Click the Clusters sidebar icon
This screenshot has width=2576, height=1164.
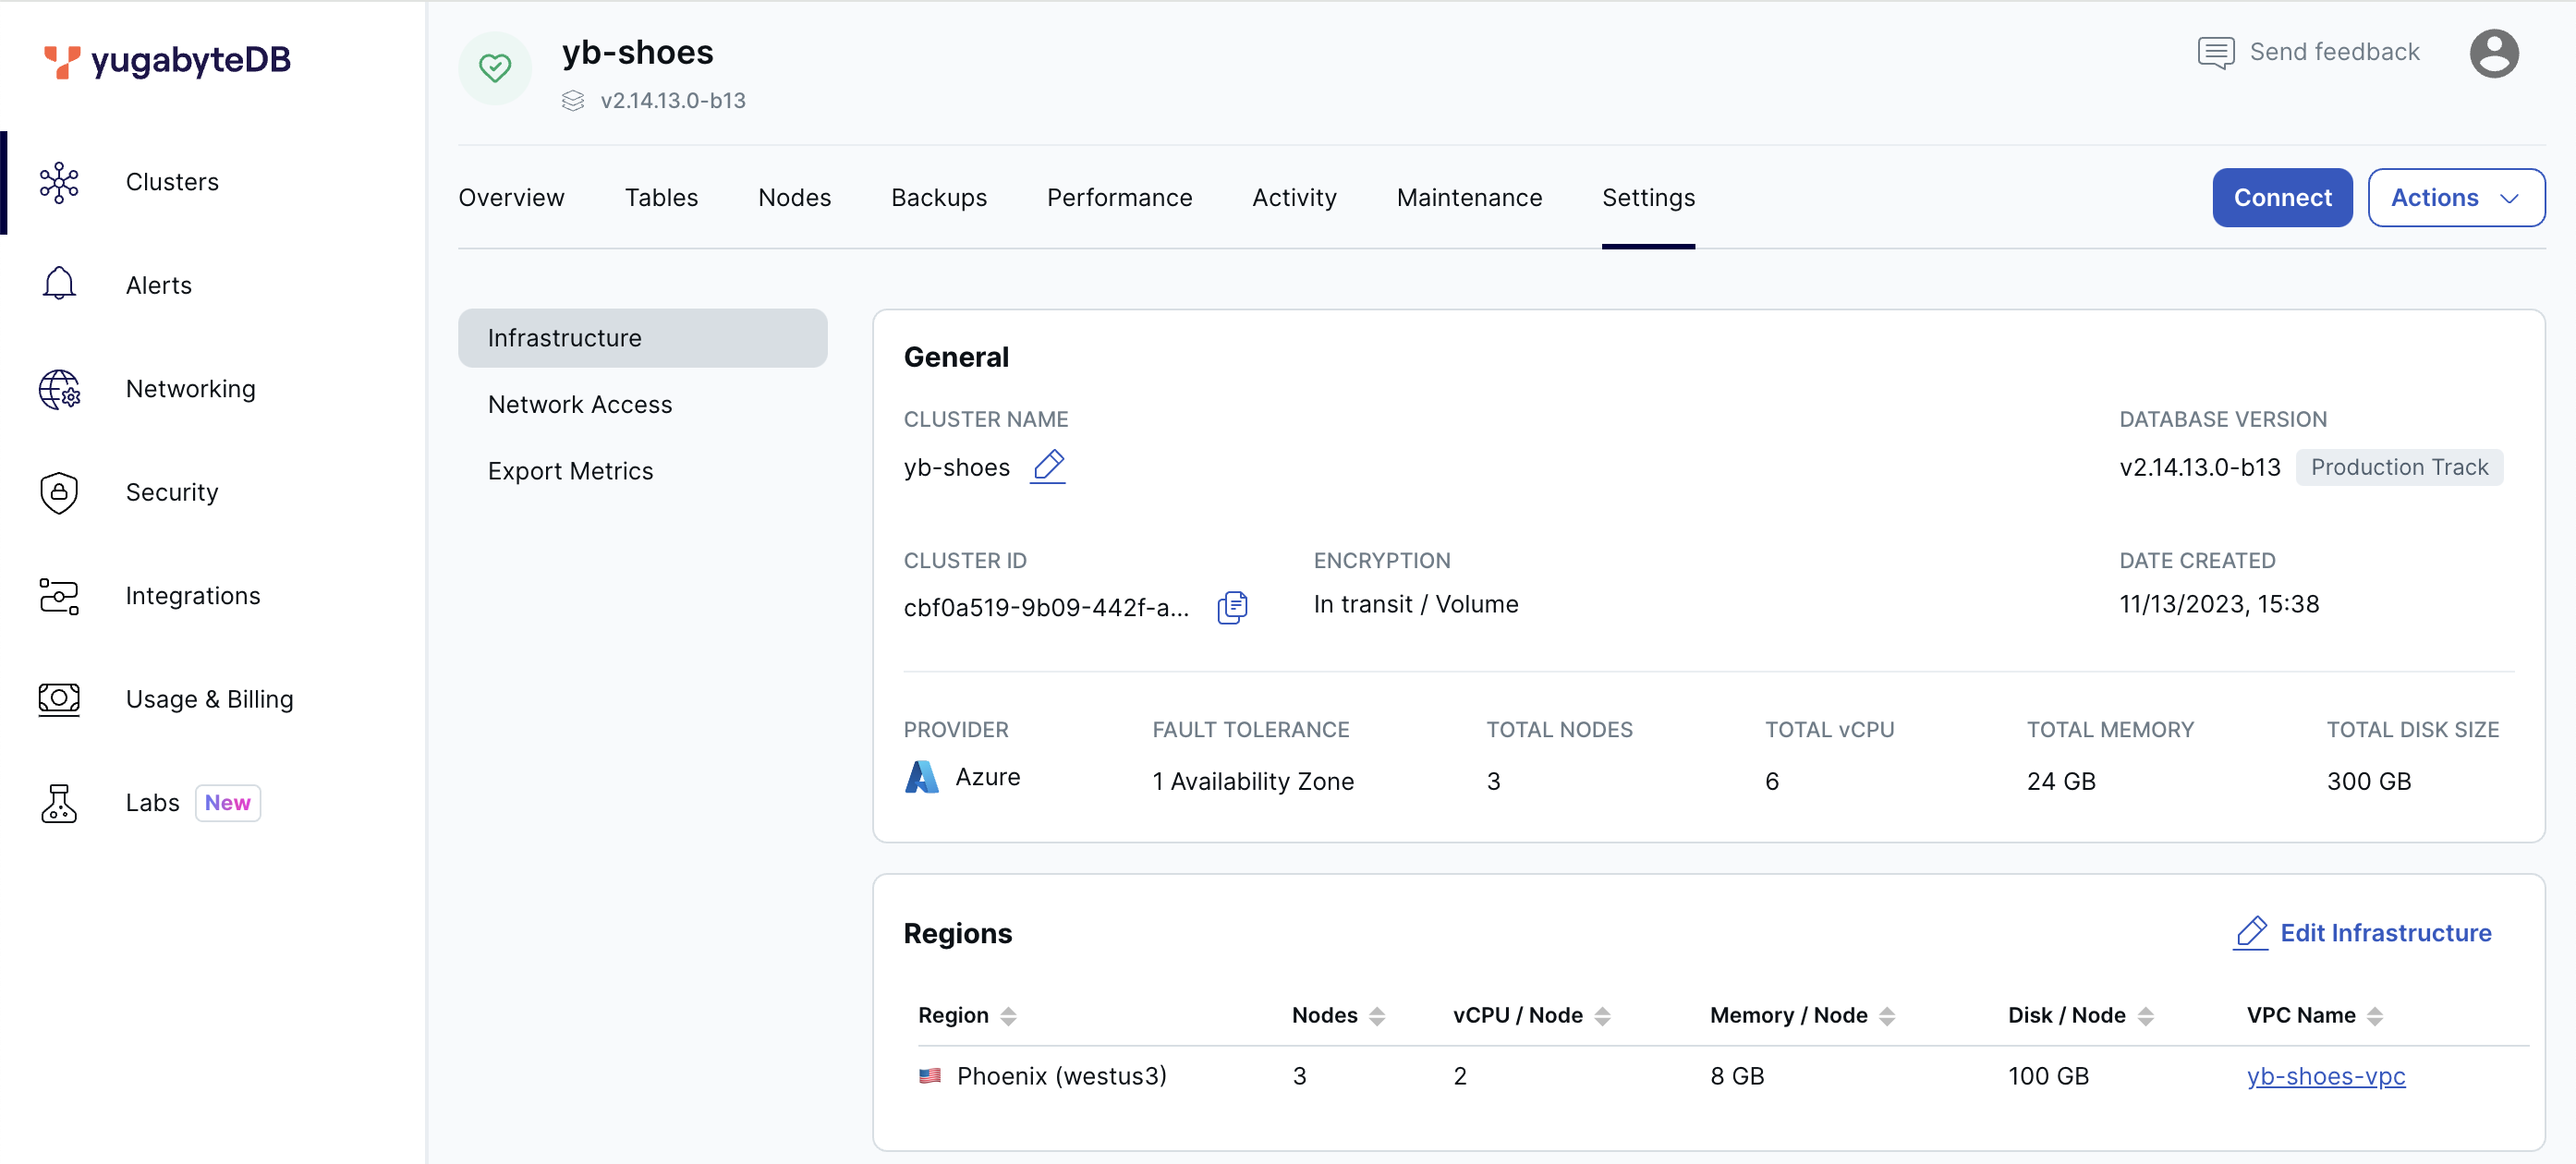pos(59,182)
